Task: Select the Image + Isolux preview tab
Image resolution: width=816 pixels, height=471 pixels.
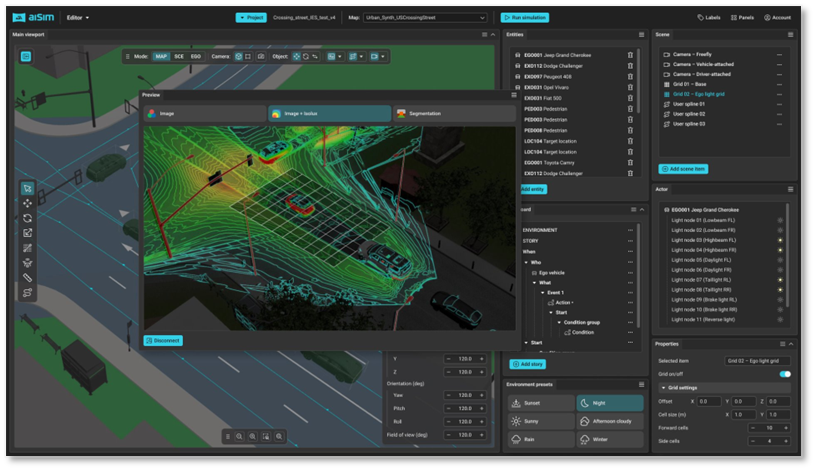Action: 329,113
